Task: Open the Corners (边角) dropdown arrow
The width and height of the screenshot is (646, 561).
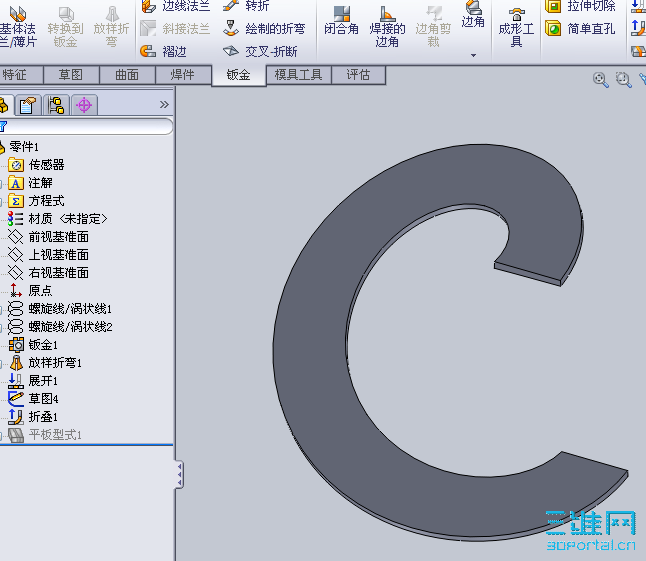Action: coord(473,55)
